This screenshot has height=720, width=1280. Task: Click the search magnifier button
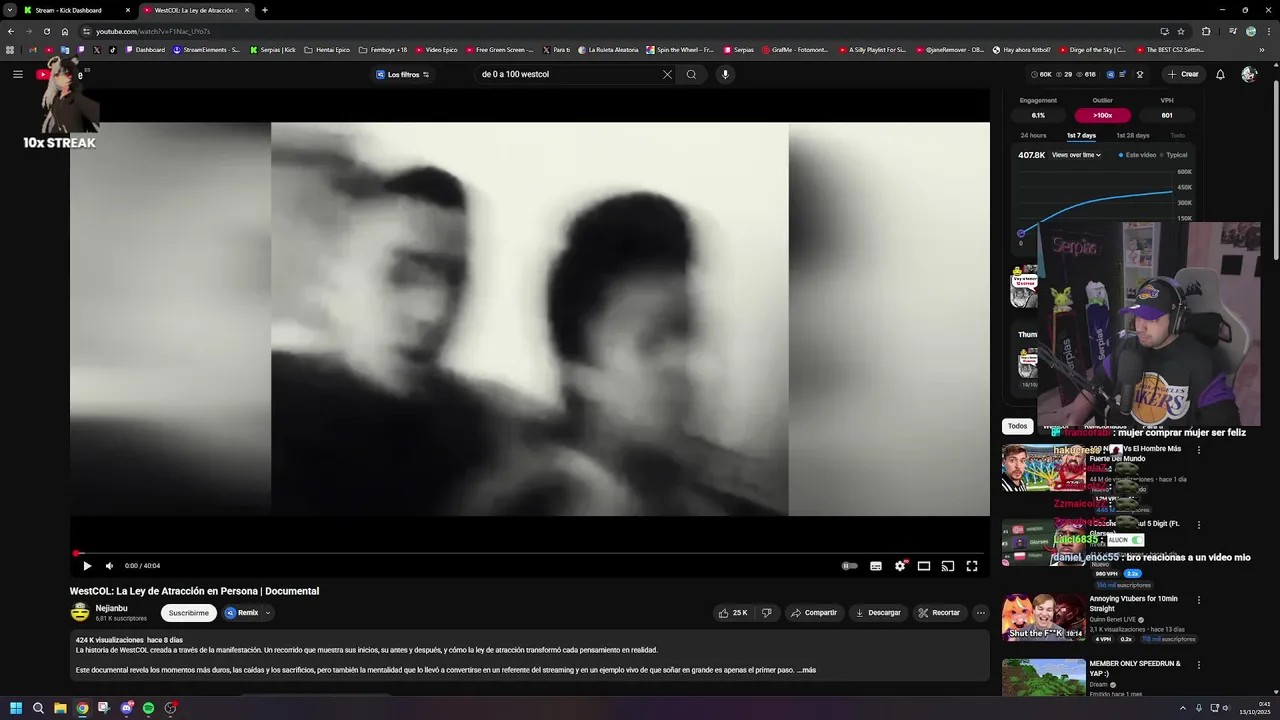point(691,74)
